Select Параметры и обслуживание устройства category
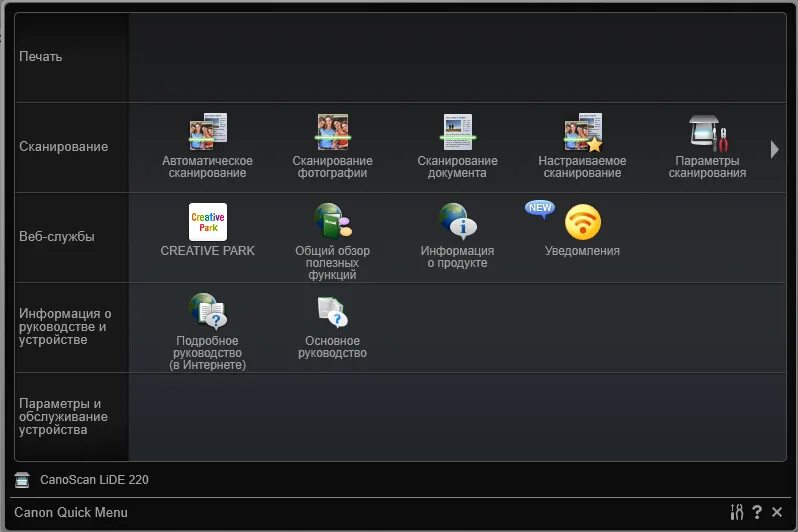798x532 pixels. coord(71,417)
